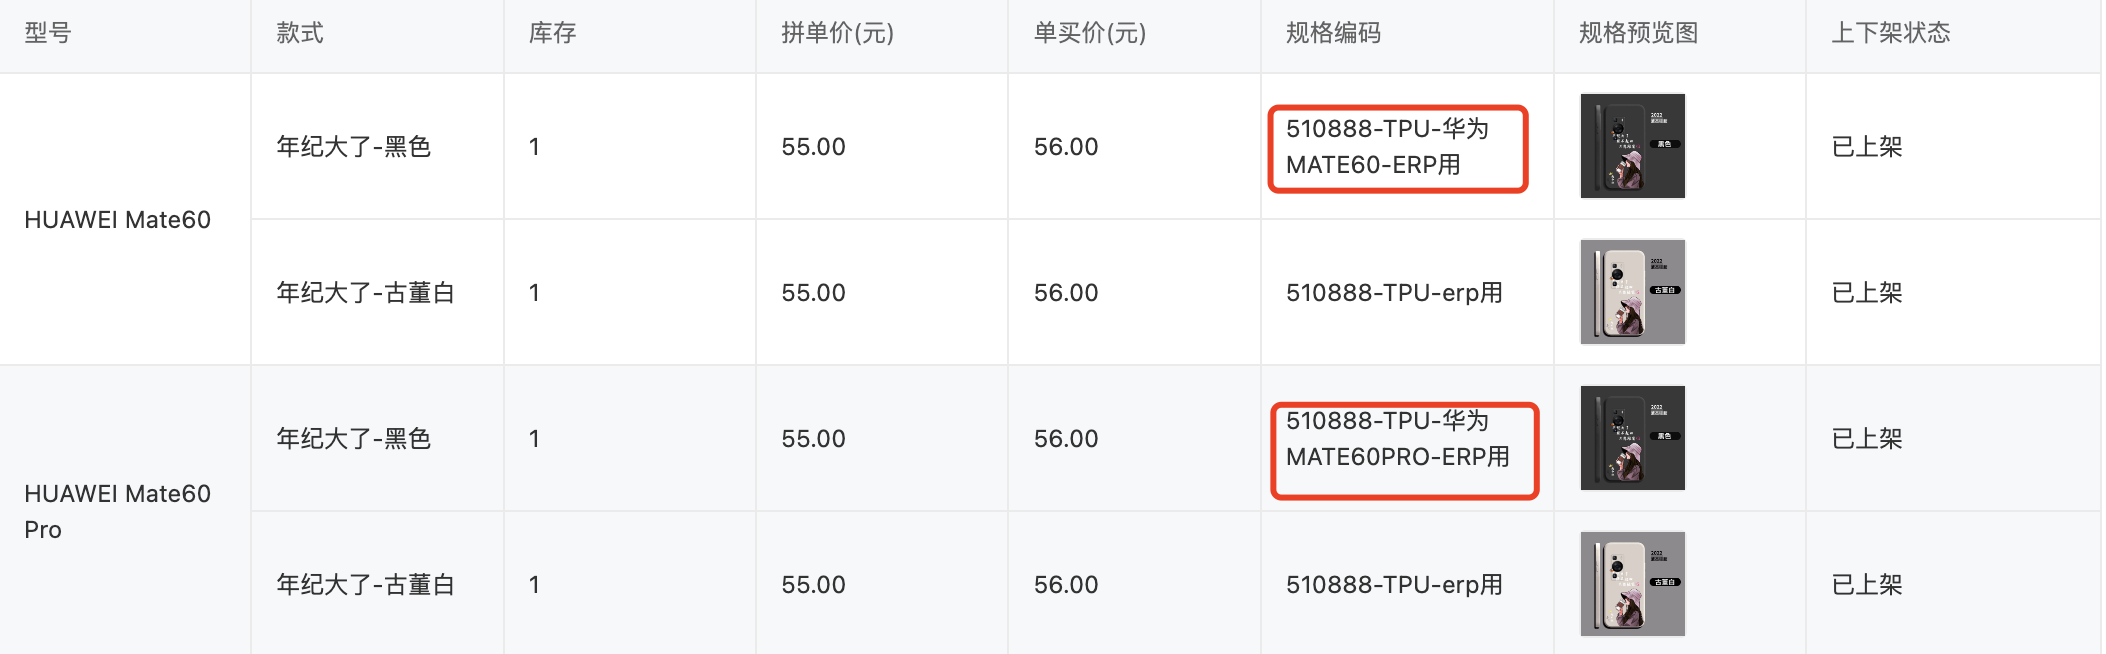Click the 拼单价(元) column header
The width and height of the screenshot is (2106, 654).
point(837,33)
